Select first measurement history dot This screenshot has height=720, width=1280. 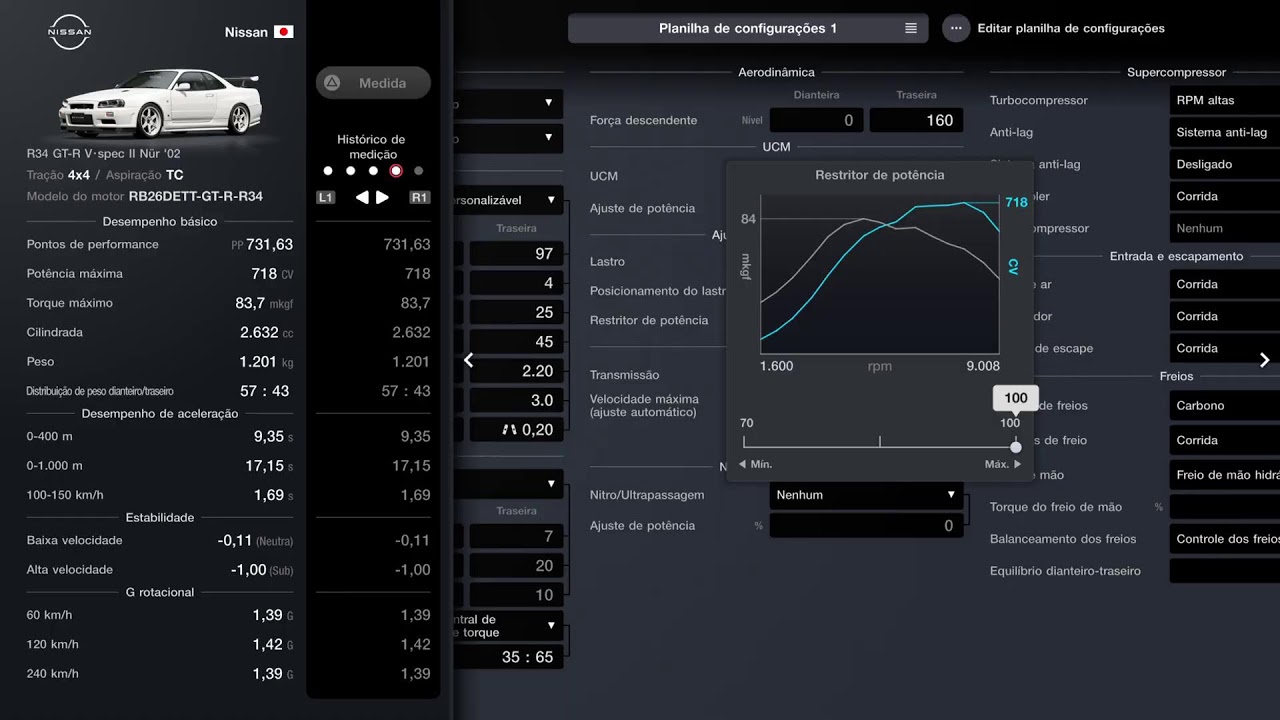tap(328, 171)
